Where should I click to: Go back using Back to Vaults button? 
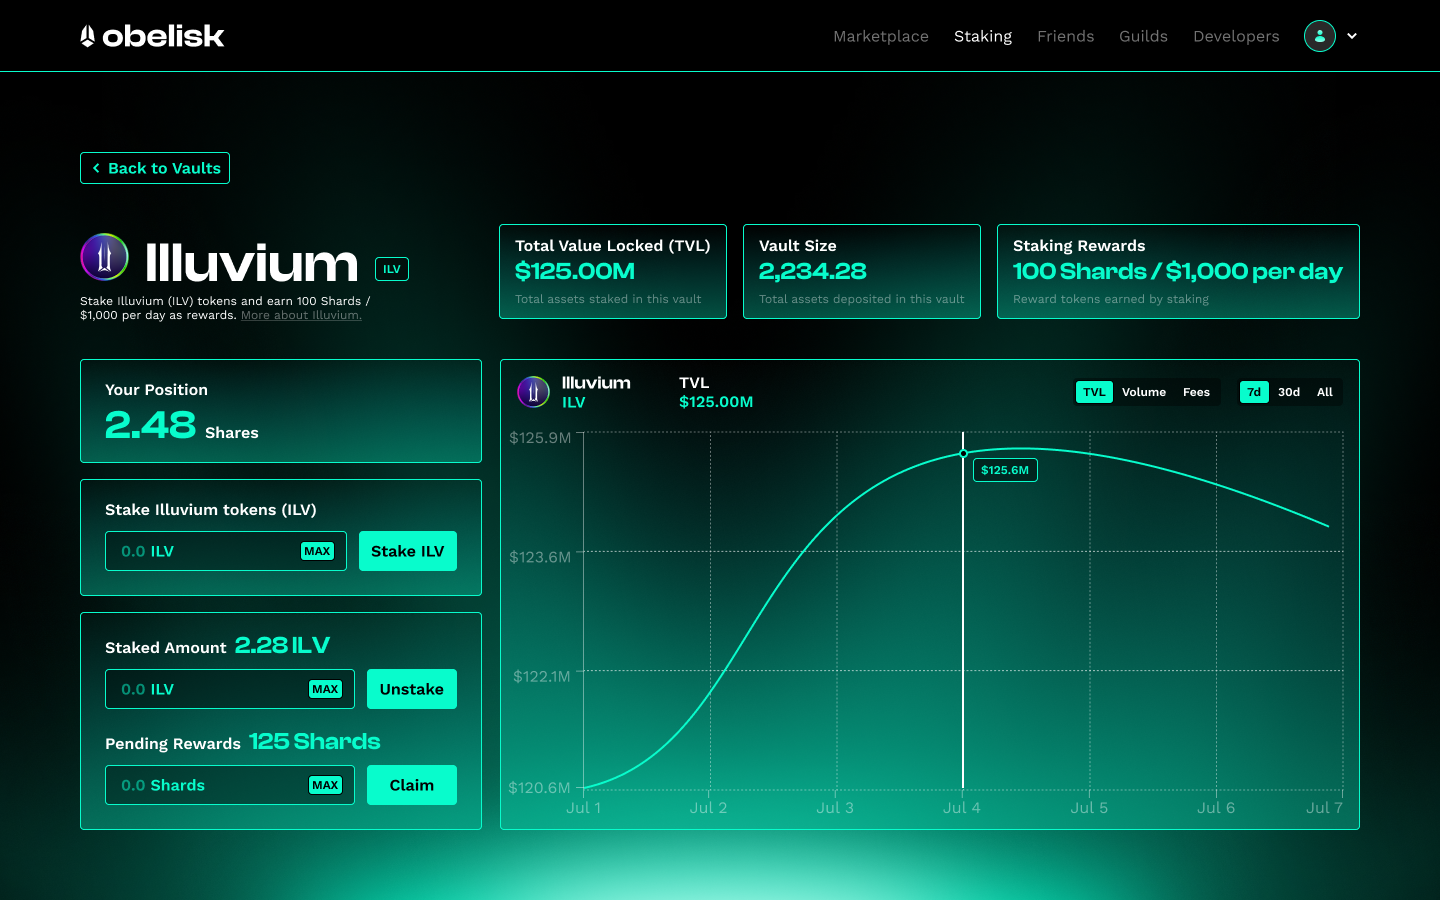(x=155, y=168)
